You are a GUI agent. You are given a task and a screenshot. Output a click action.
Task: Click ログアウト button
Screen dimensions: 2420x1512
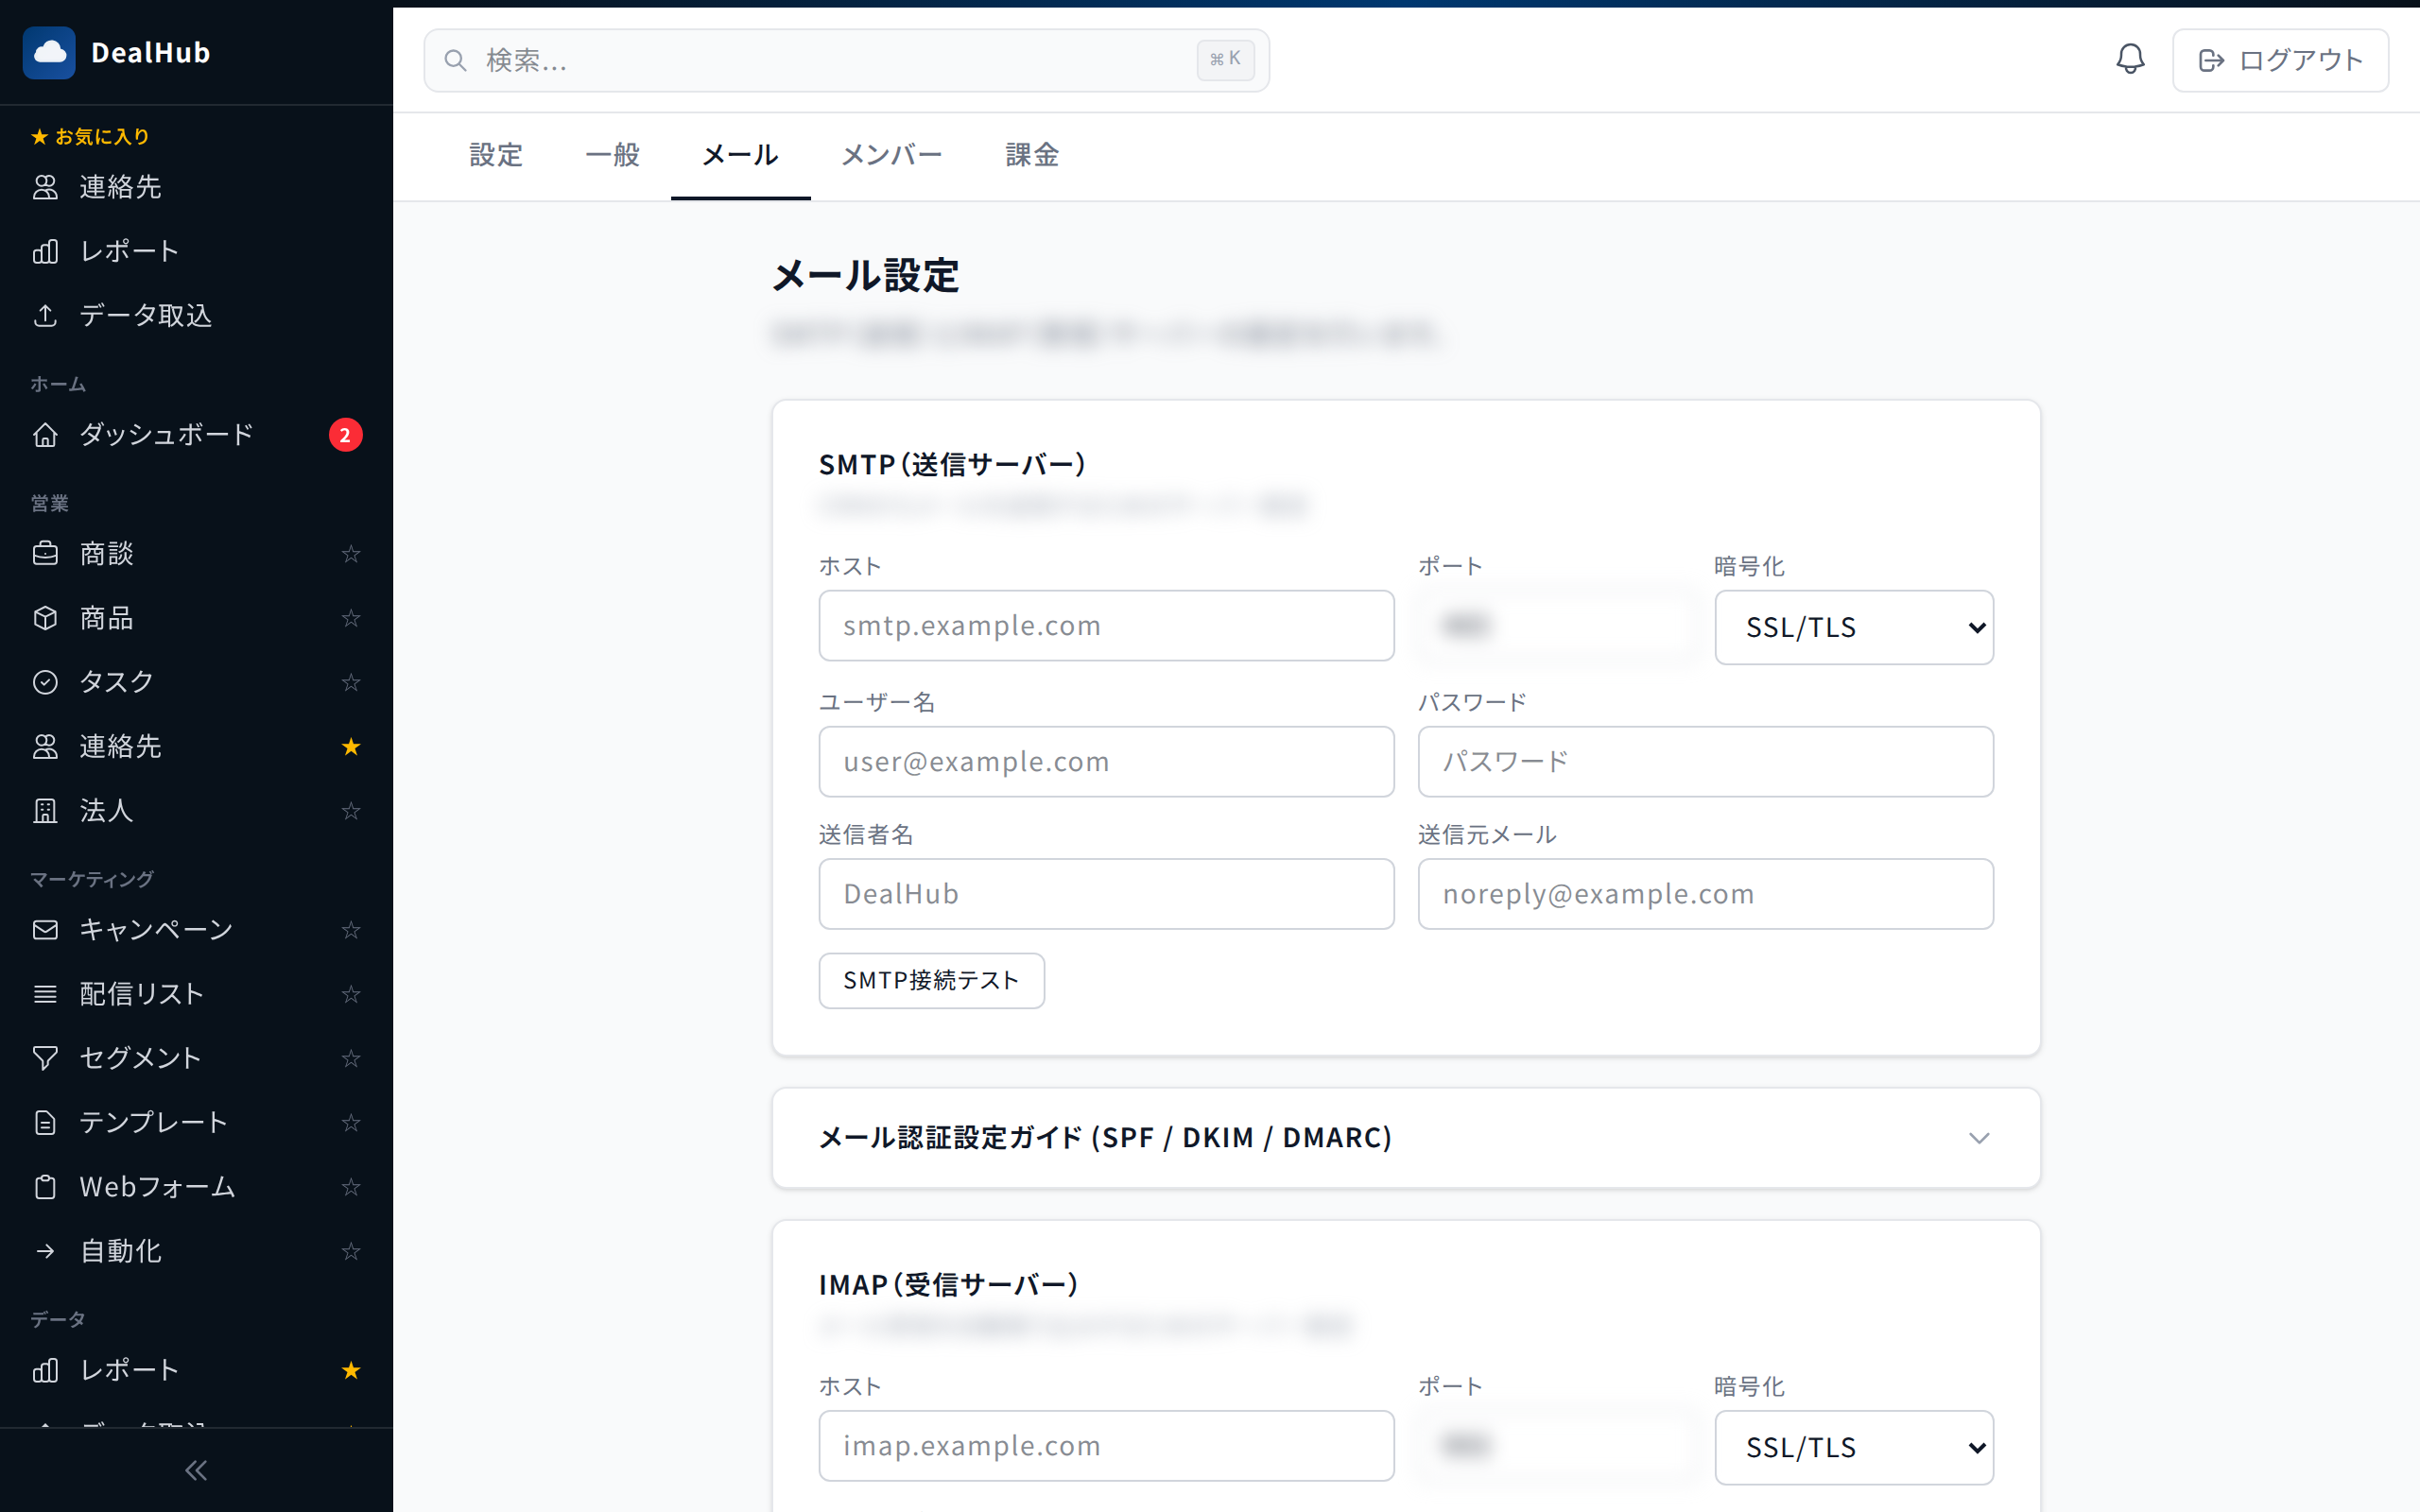(x=2279, y=60)
